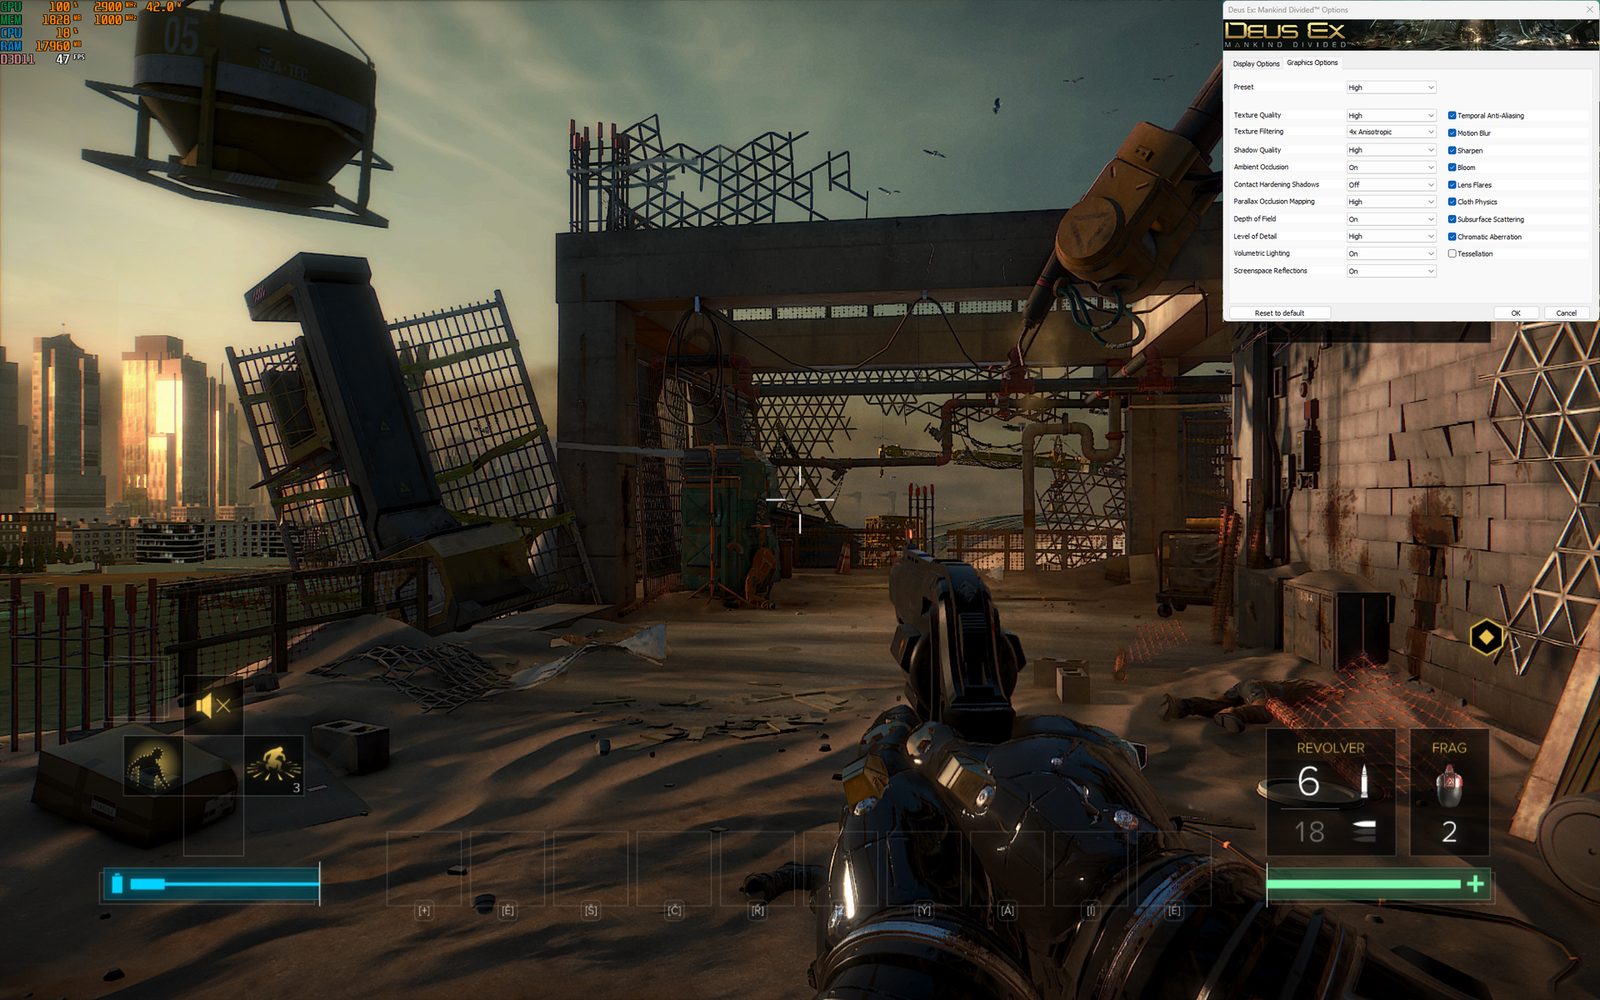The image size is (1600, 1000).
Task: Expand the Screenspace Reflections dropdown
Action: (1391, 271)
